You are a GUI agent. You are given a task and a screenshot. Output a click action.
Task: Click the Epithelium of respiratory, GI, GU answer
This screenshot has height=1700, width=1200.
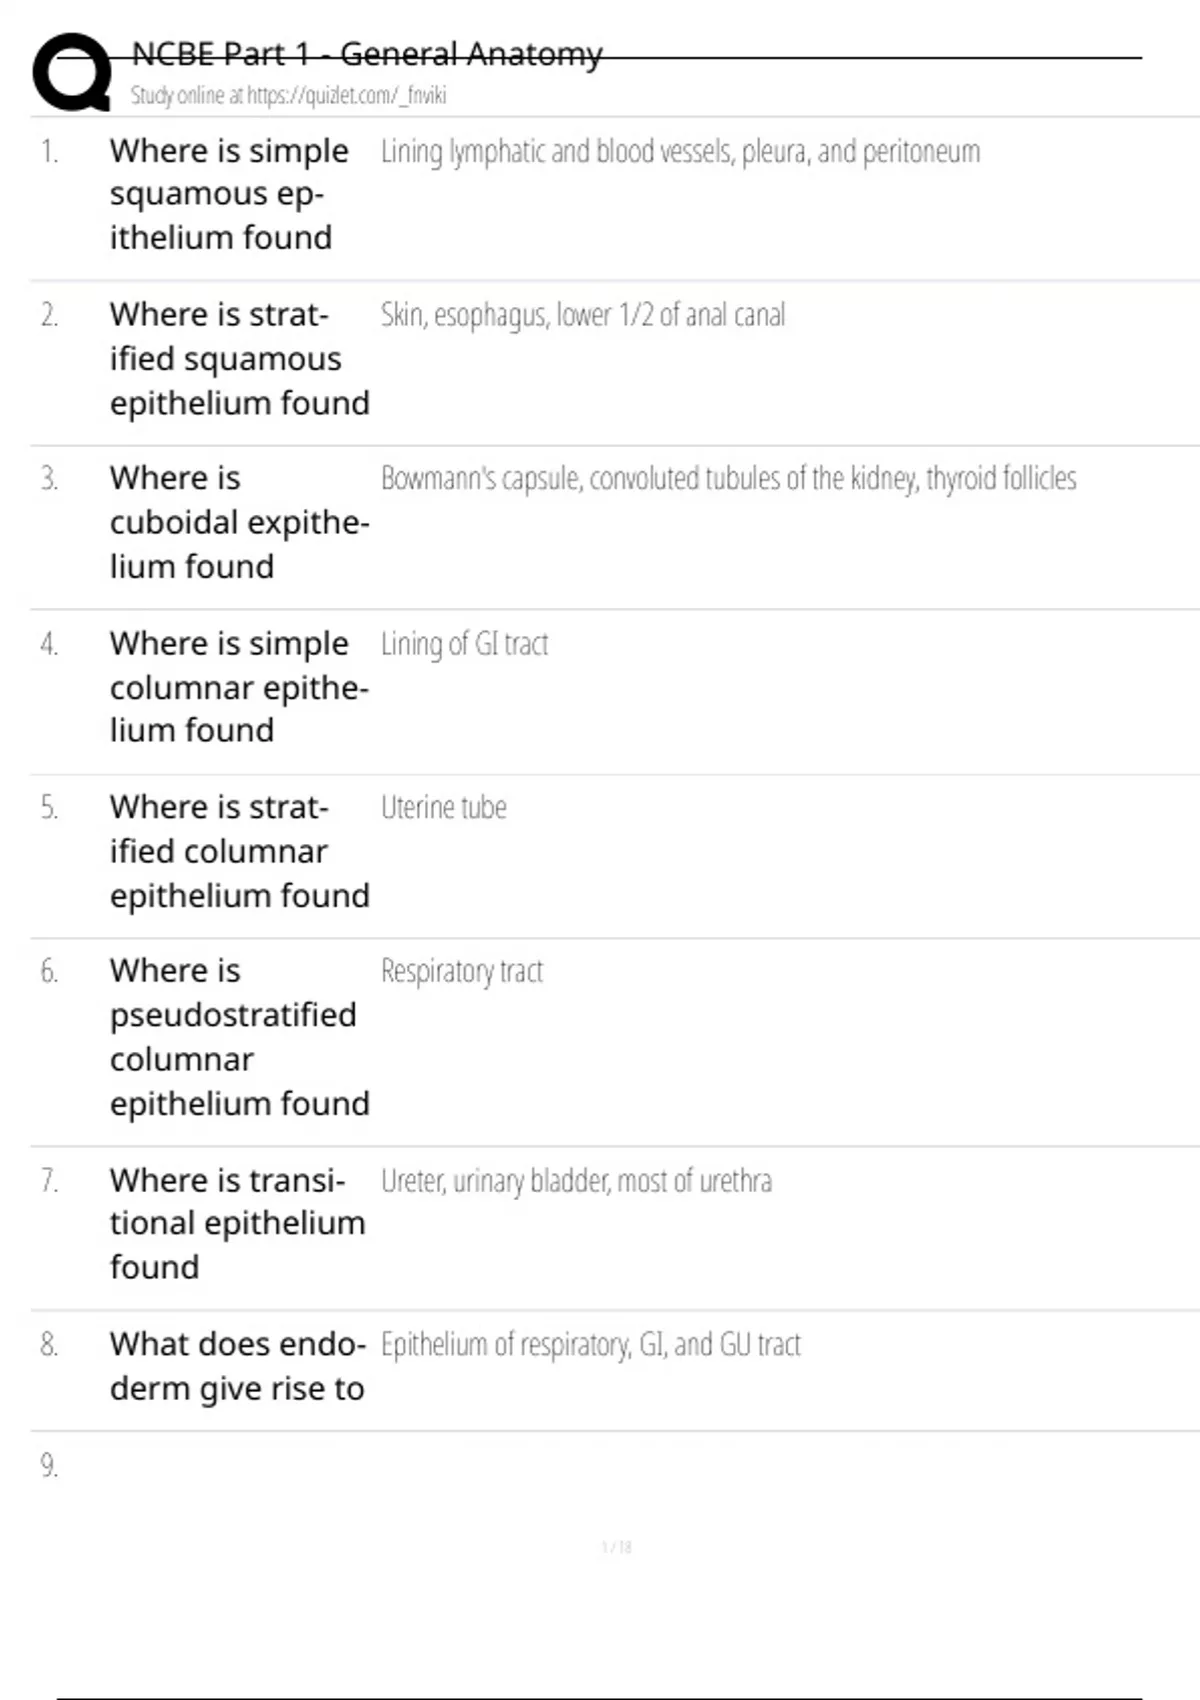(590, 1345)
